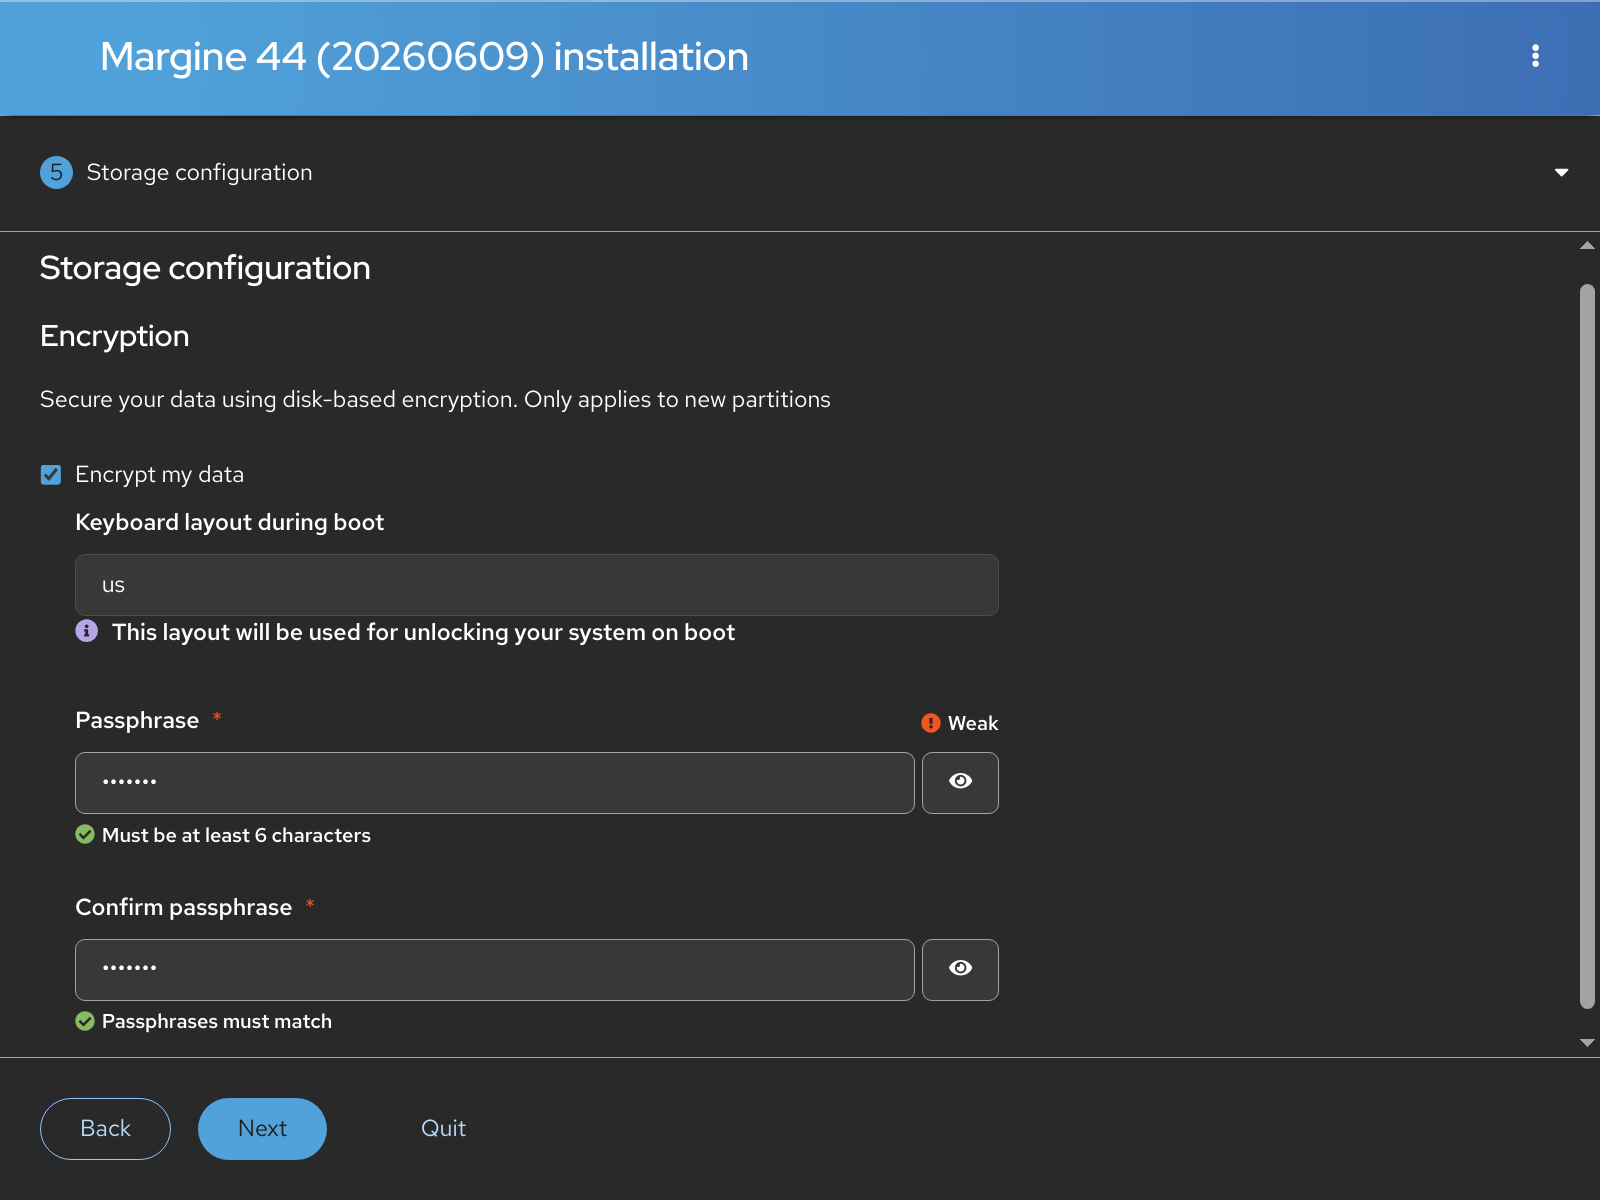Click the Weak strength warning icon
Screen dimensions: 1600x1200
pos(931,723)
